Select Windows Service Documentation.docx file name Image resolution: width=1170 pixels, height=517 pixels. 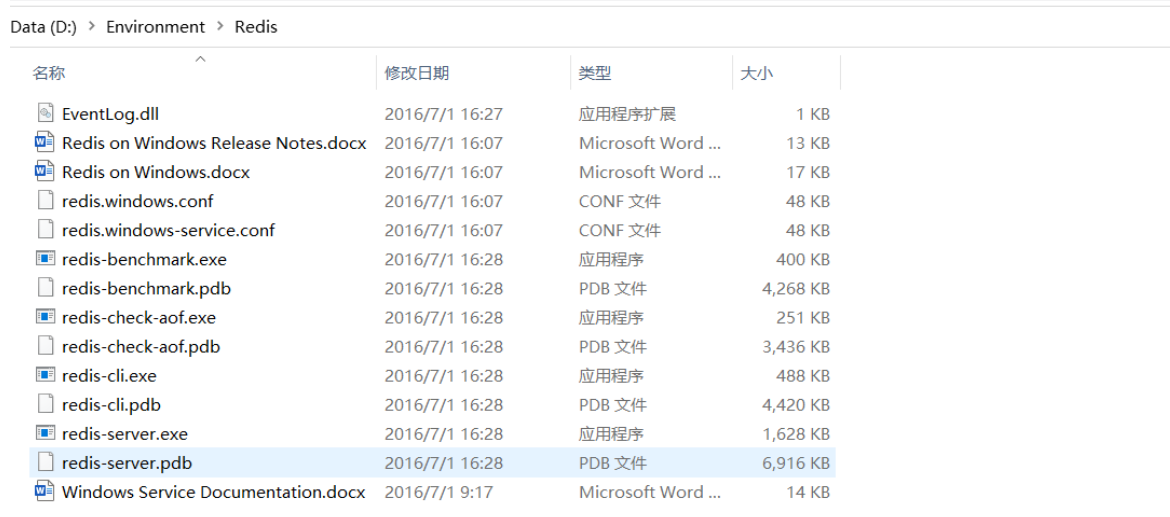[213, 492]
